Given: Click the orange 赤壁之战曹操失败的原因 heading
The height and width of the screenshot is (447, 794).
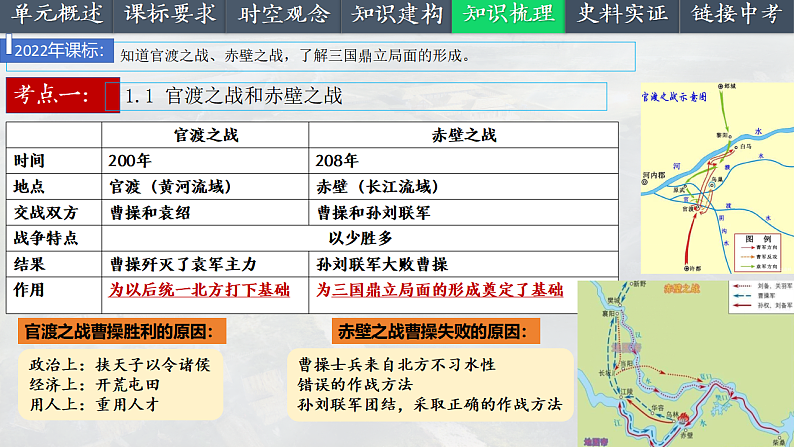Looking at the screenshot, I should [435, 332].
